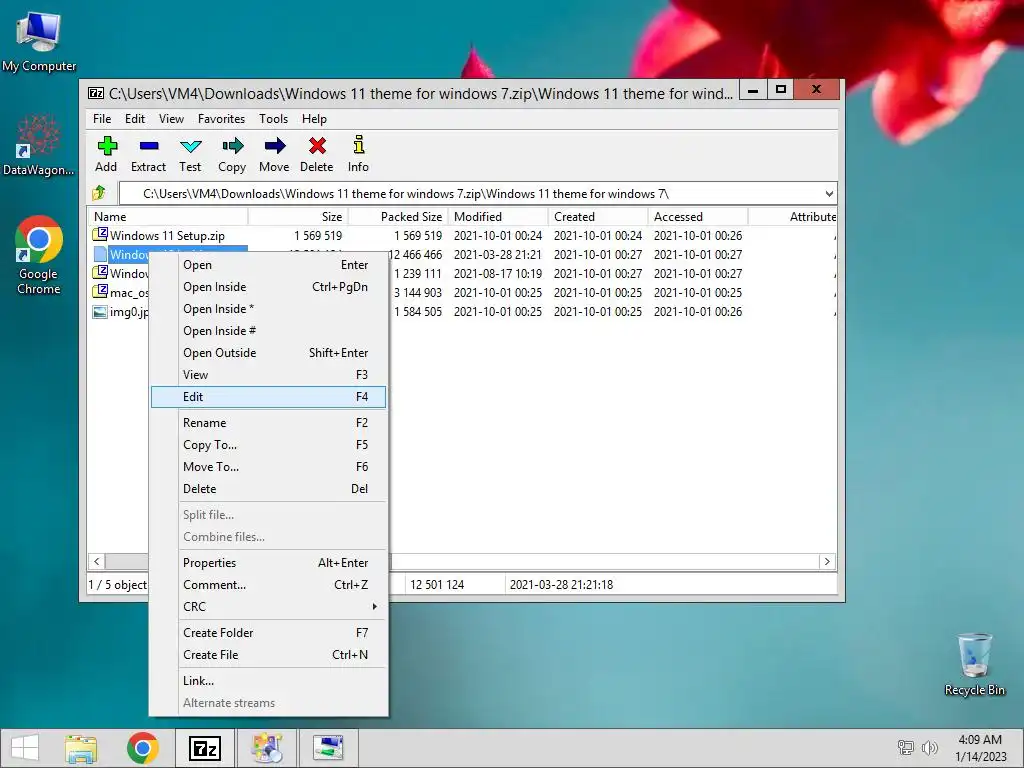Choose Copy To... in context menu
The image size is (1024, 768).
tap(268, 445)
